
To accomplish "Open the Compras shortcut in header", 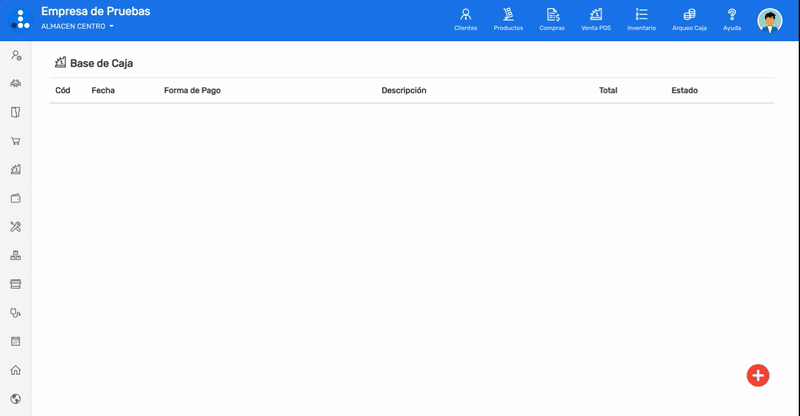I will click(x=552, y=20).
